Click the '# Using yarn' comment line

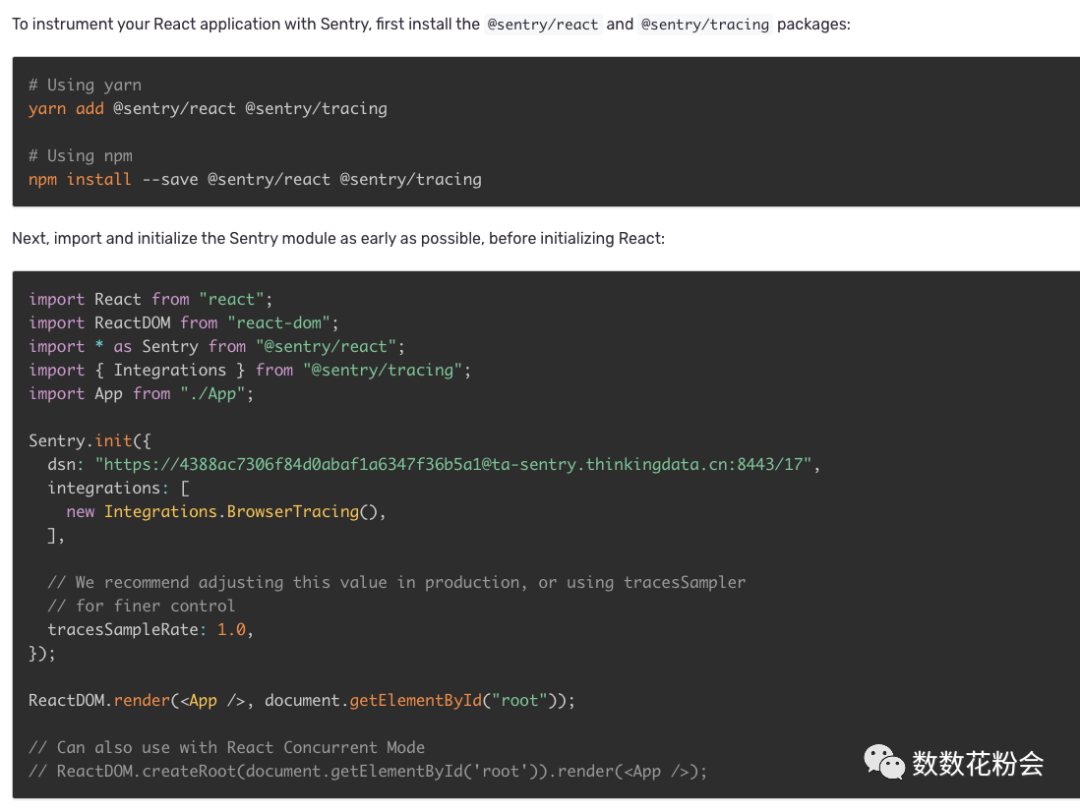(x=85, y=85)
